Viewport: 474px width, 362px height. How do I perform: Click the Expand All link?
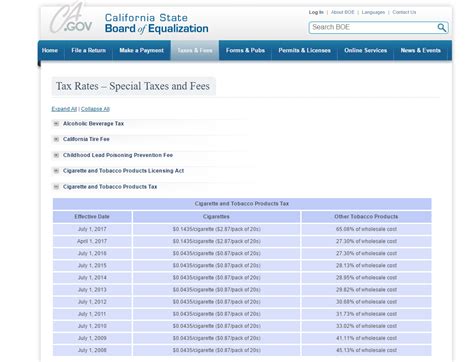click(64, 109)
